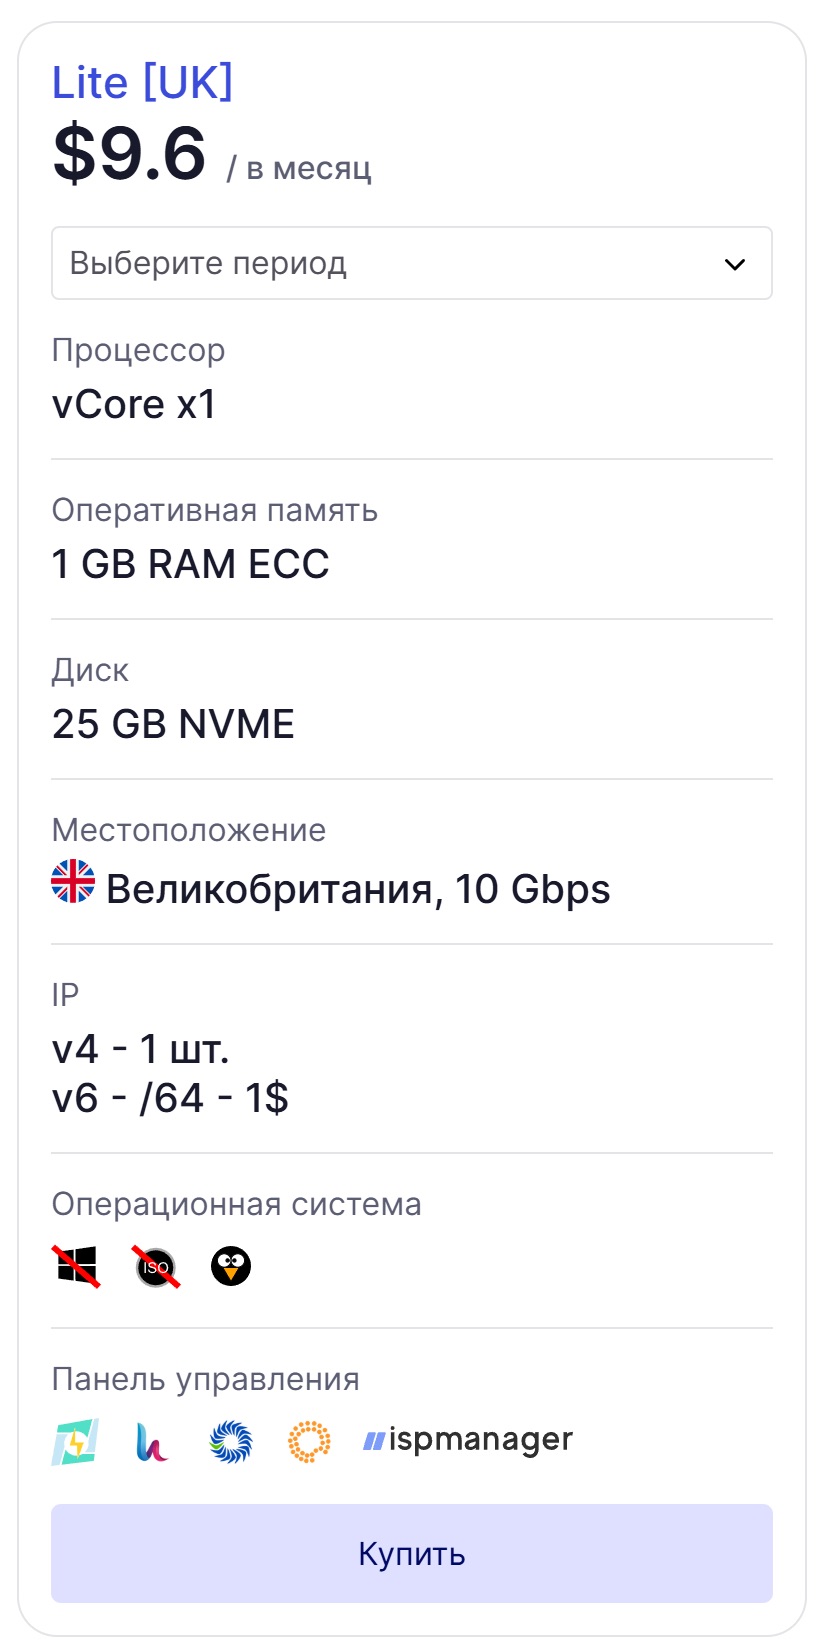Viewport: 818px width, 1651px height.
Task: Select the blue-green swirl panel icon
Action: pyautogui.click(x=231, y=1442)
